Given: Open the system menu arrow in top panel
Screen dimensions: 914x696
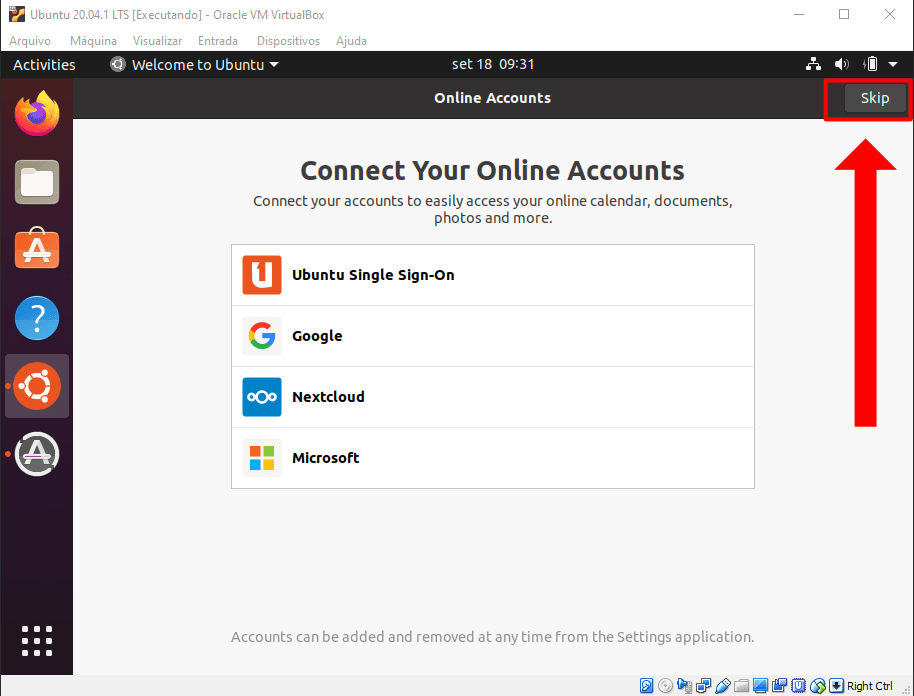Looking at the screenshot, I should click(893, 65).
